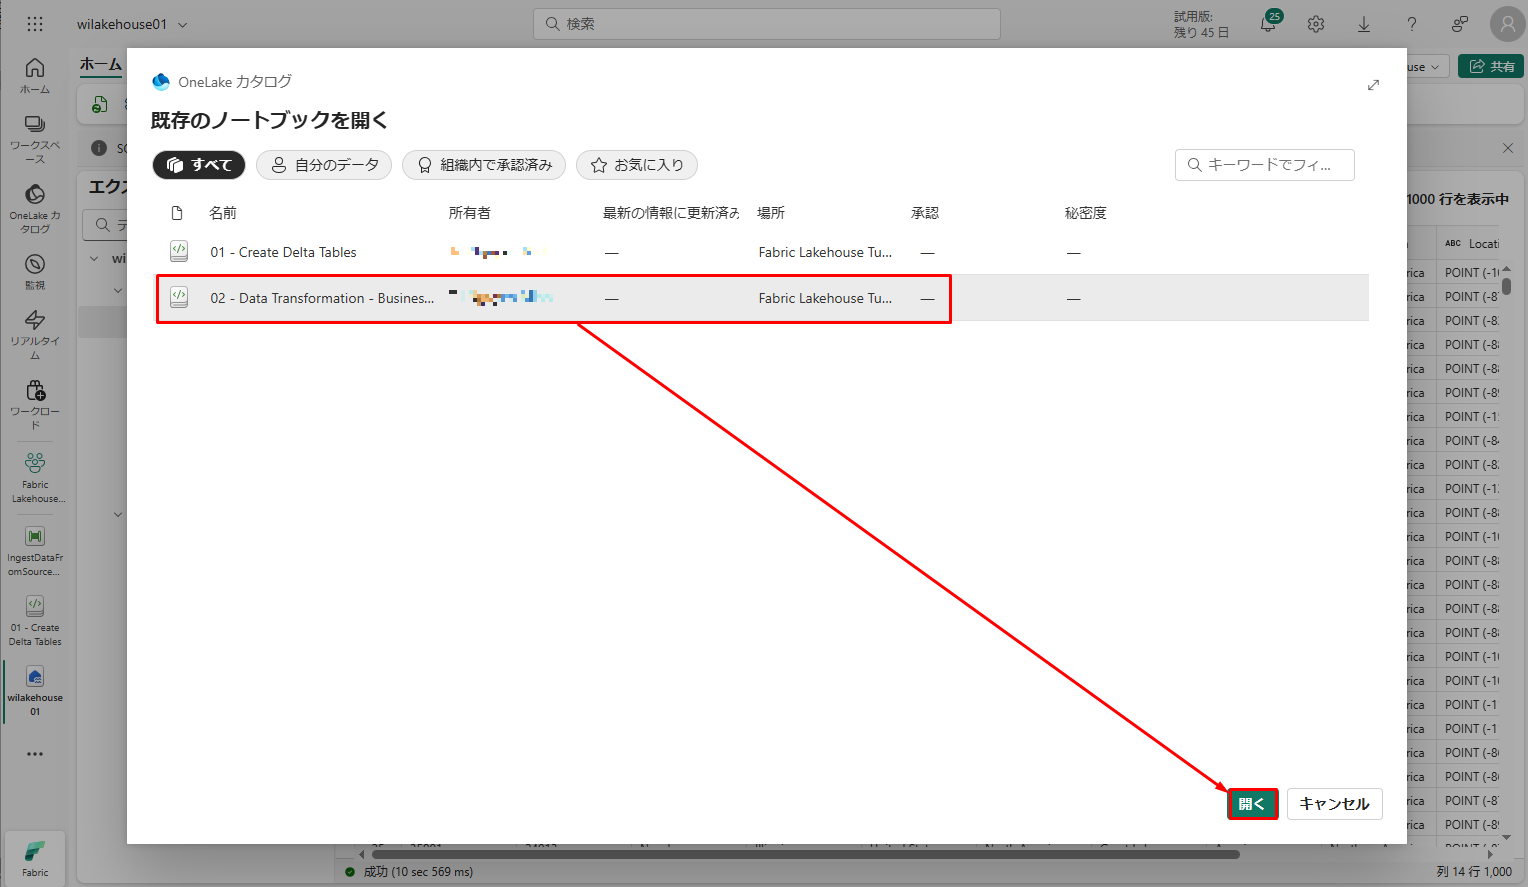Open notifications bell with badge 25
Viewport: 1528px width, 887px height.
coord(1268,24)
